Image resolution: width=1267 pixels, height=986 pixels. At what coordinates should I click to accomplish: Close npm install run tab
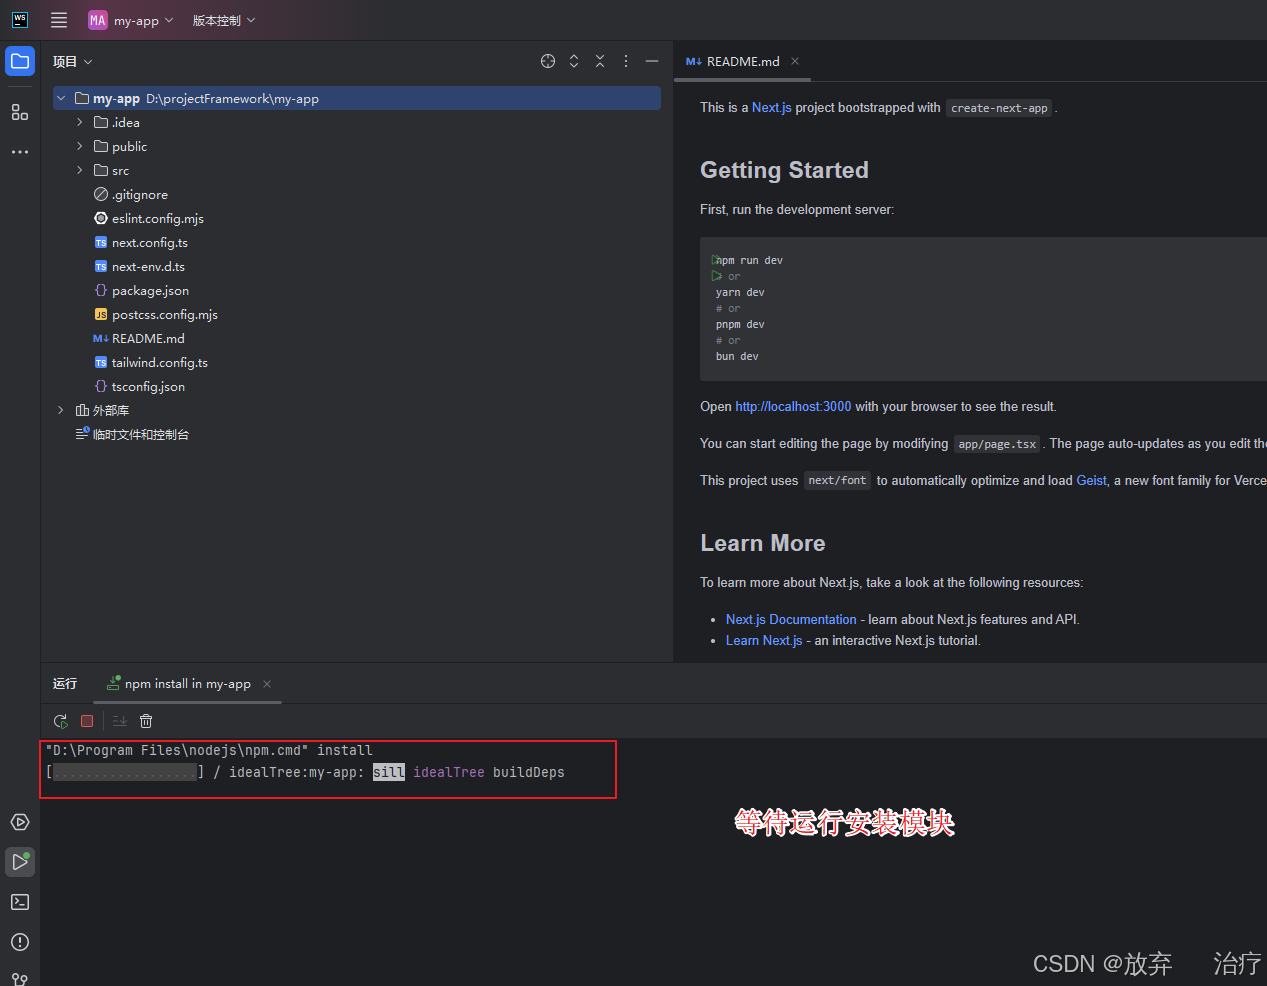267,684
